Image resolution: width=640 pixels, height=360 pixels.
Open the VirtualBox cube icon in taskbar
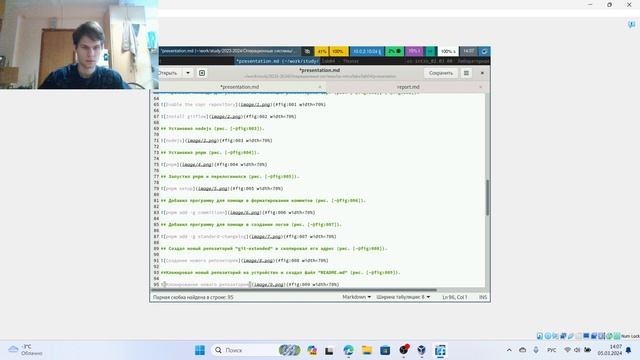[421, 350]
